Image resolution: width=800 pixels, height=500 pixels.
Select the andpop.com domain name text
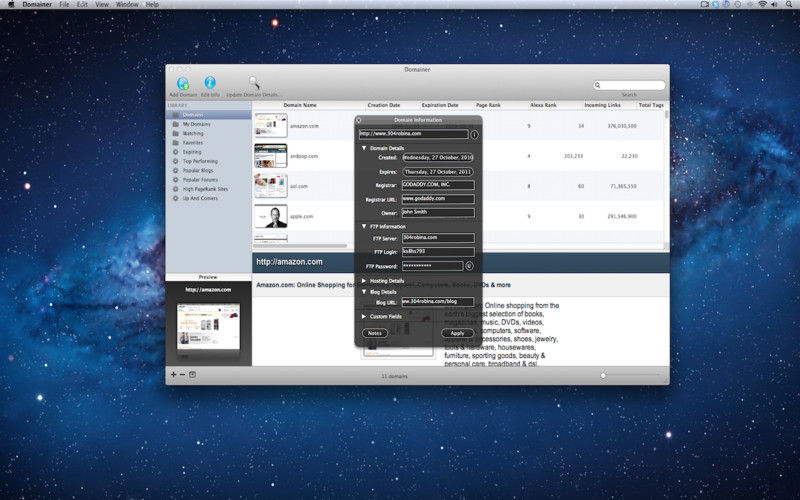[x=304, y=156]
